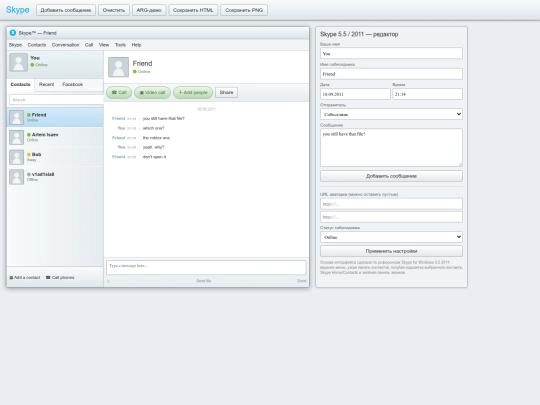Select Friend in the contact list

coord(55,117)
